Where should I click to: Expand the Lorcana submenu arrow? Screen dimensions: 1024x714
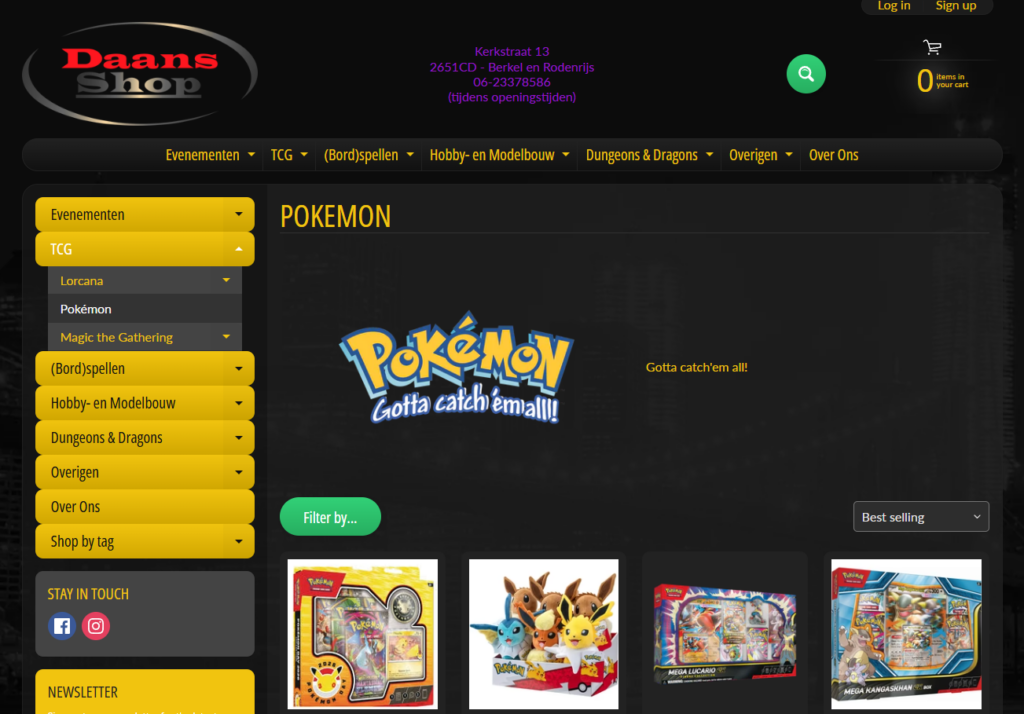(x=226, y=281)
